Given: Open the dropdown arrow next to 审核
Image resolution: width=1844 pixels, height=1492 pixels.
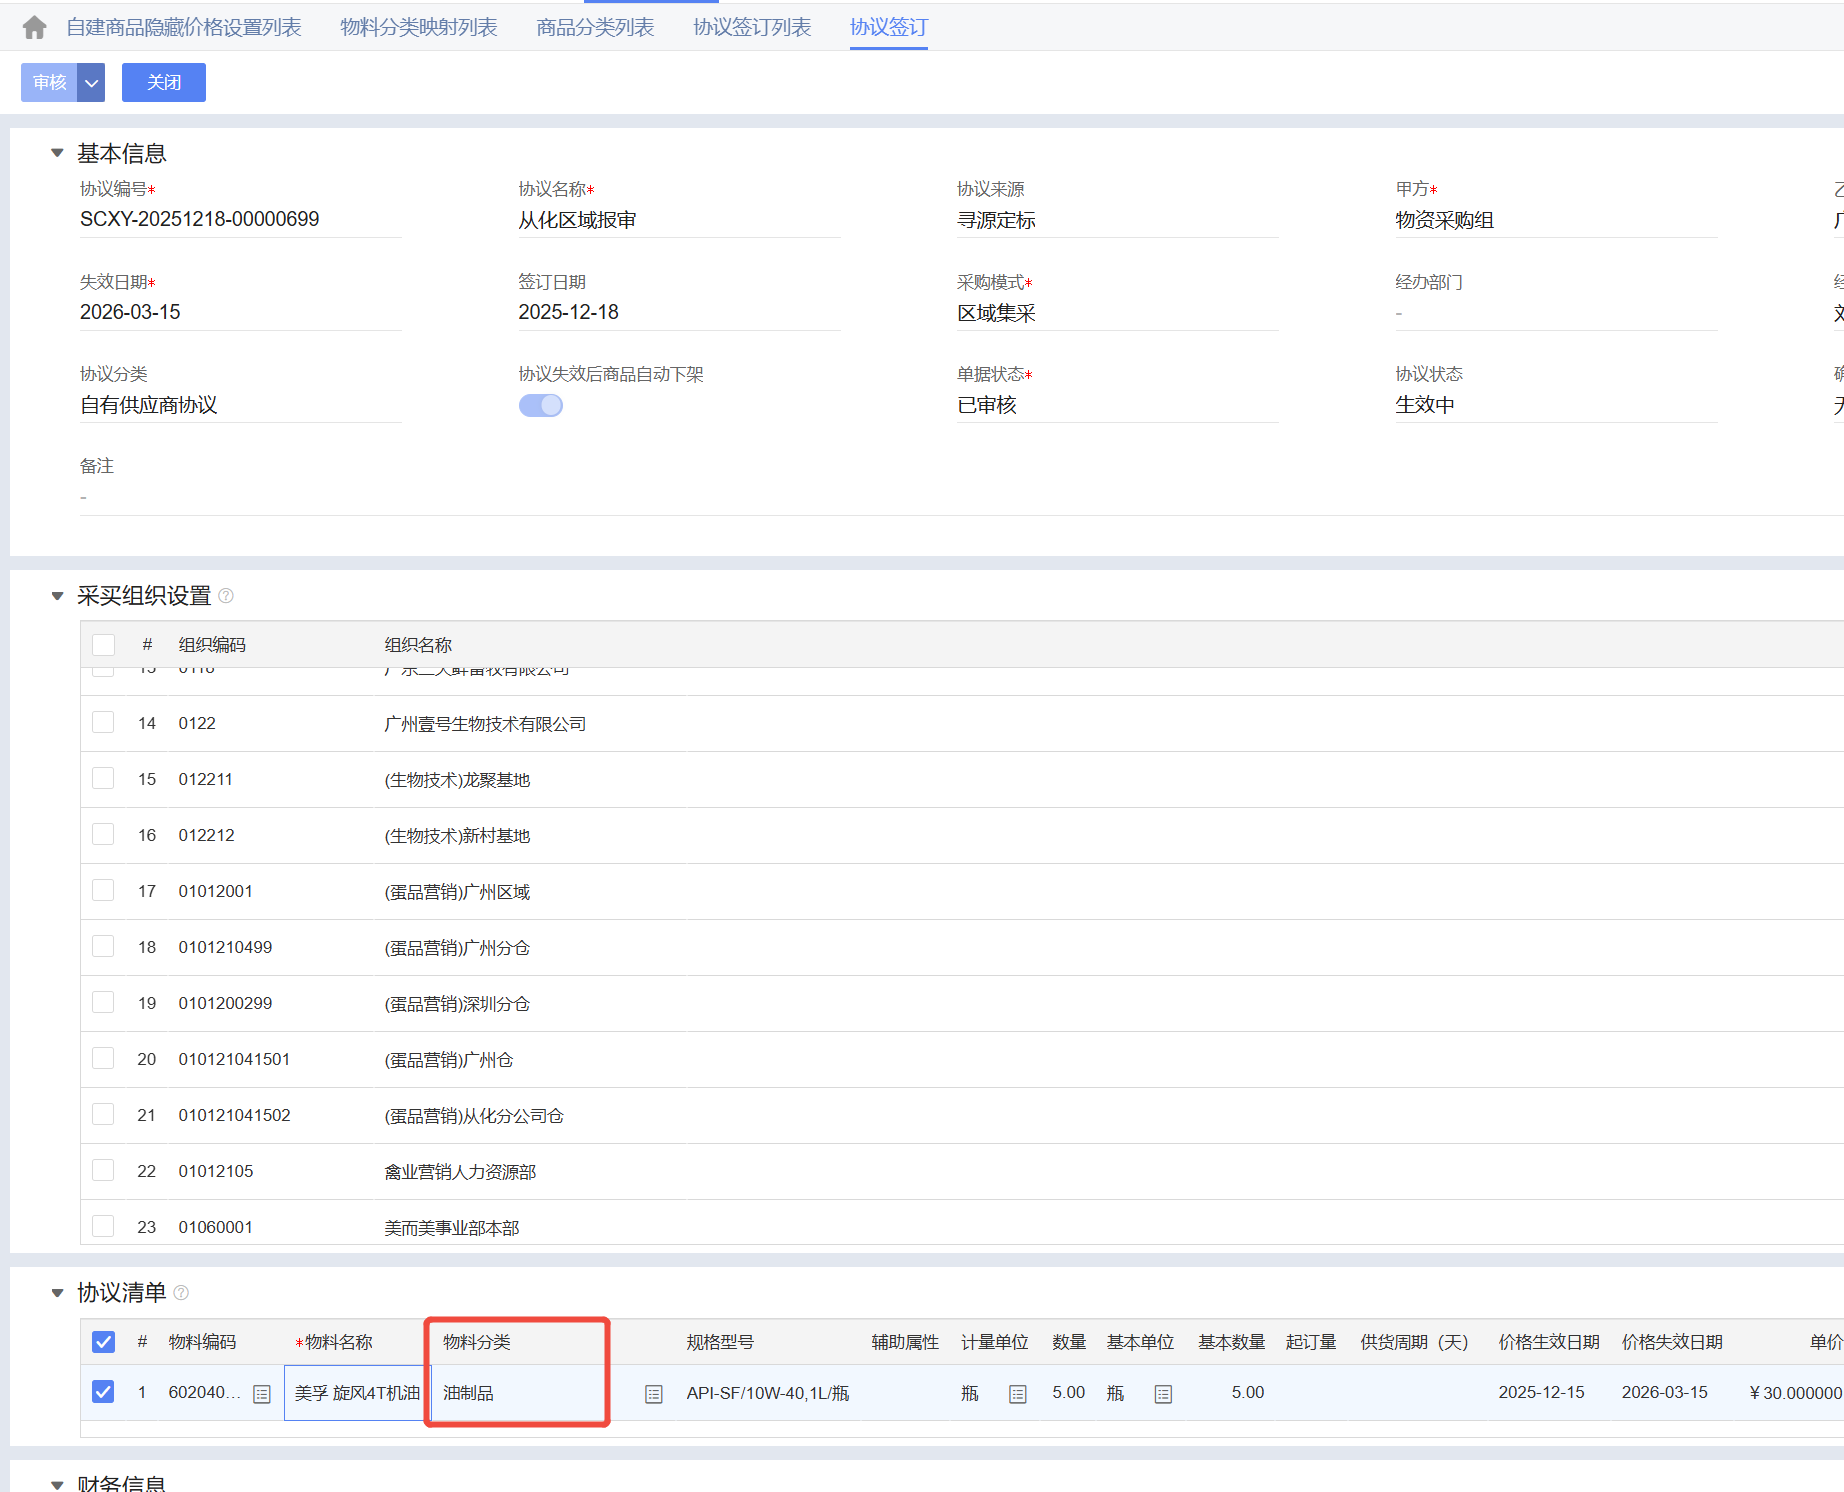Looking at the screenshot, I should pyautogui.click(x=91, y=82).
